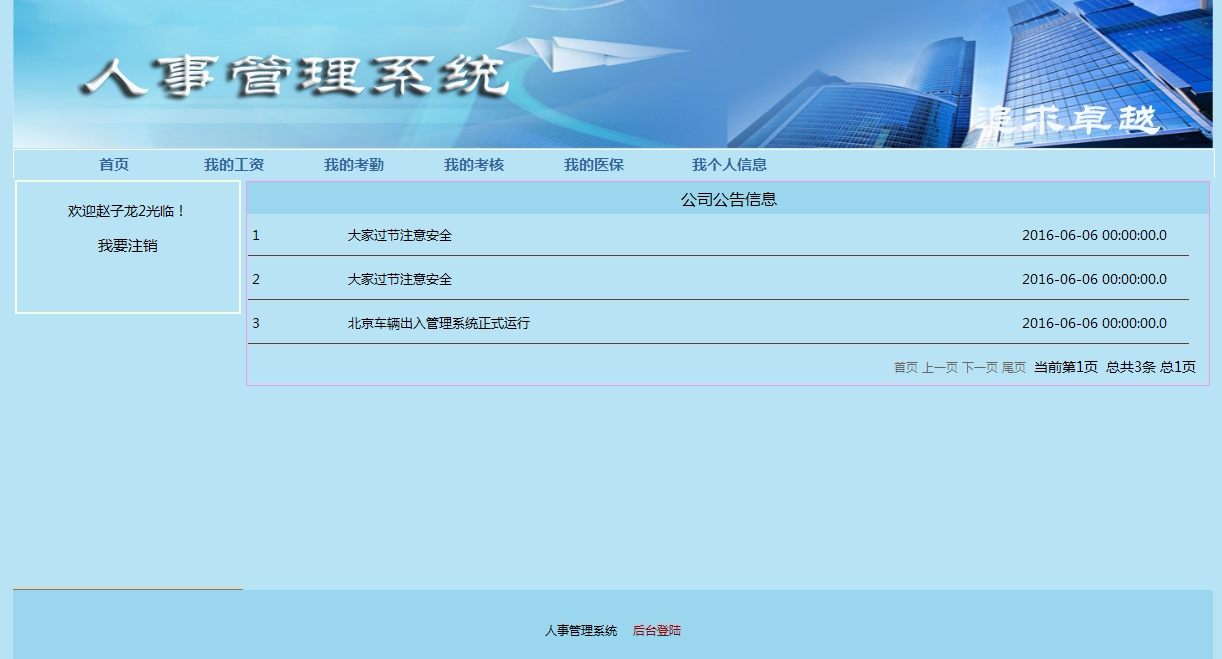Open 后台登陆 admin login link

tap(656, 630)
